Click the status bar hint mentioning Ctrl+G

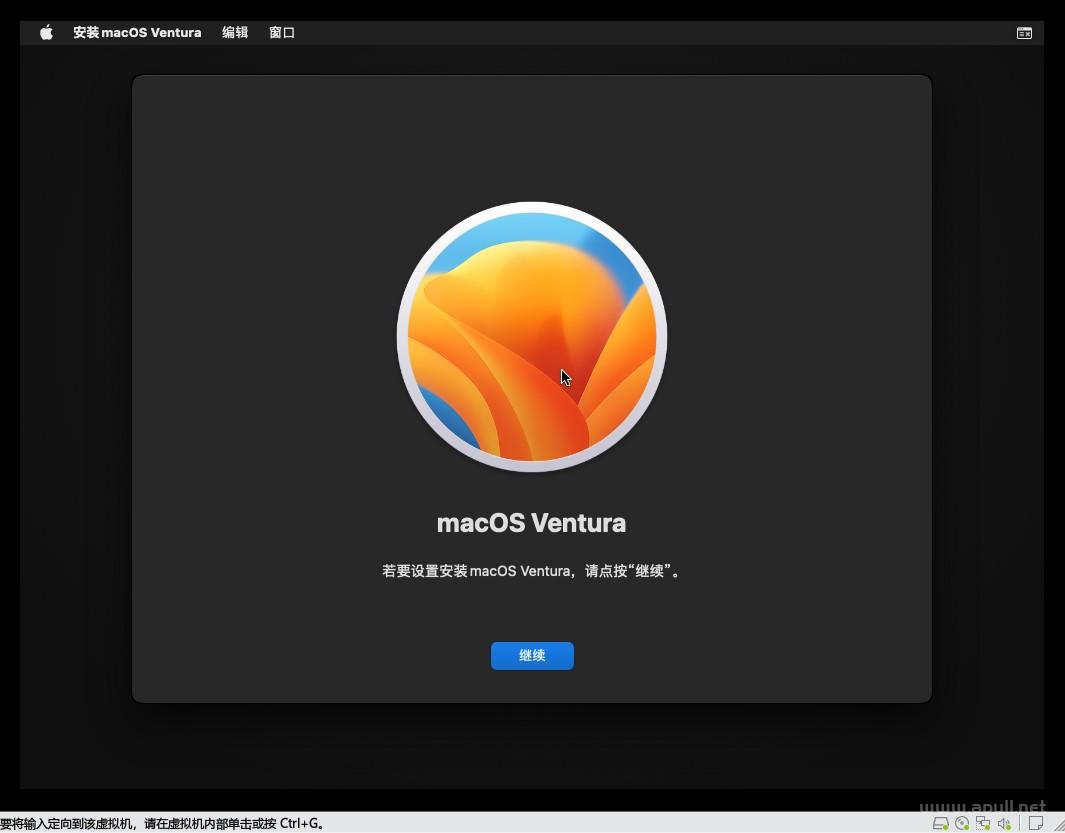click(x=162, y=823)
